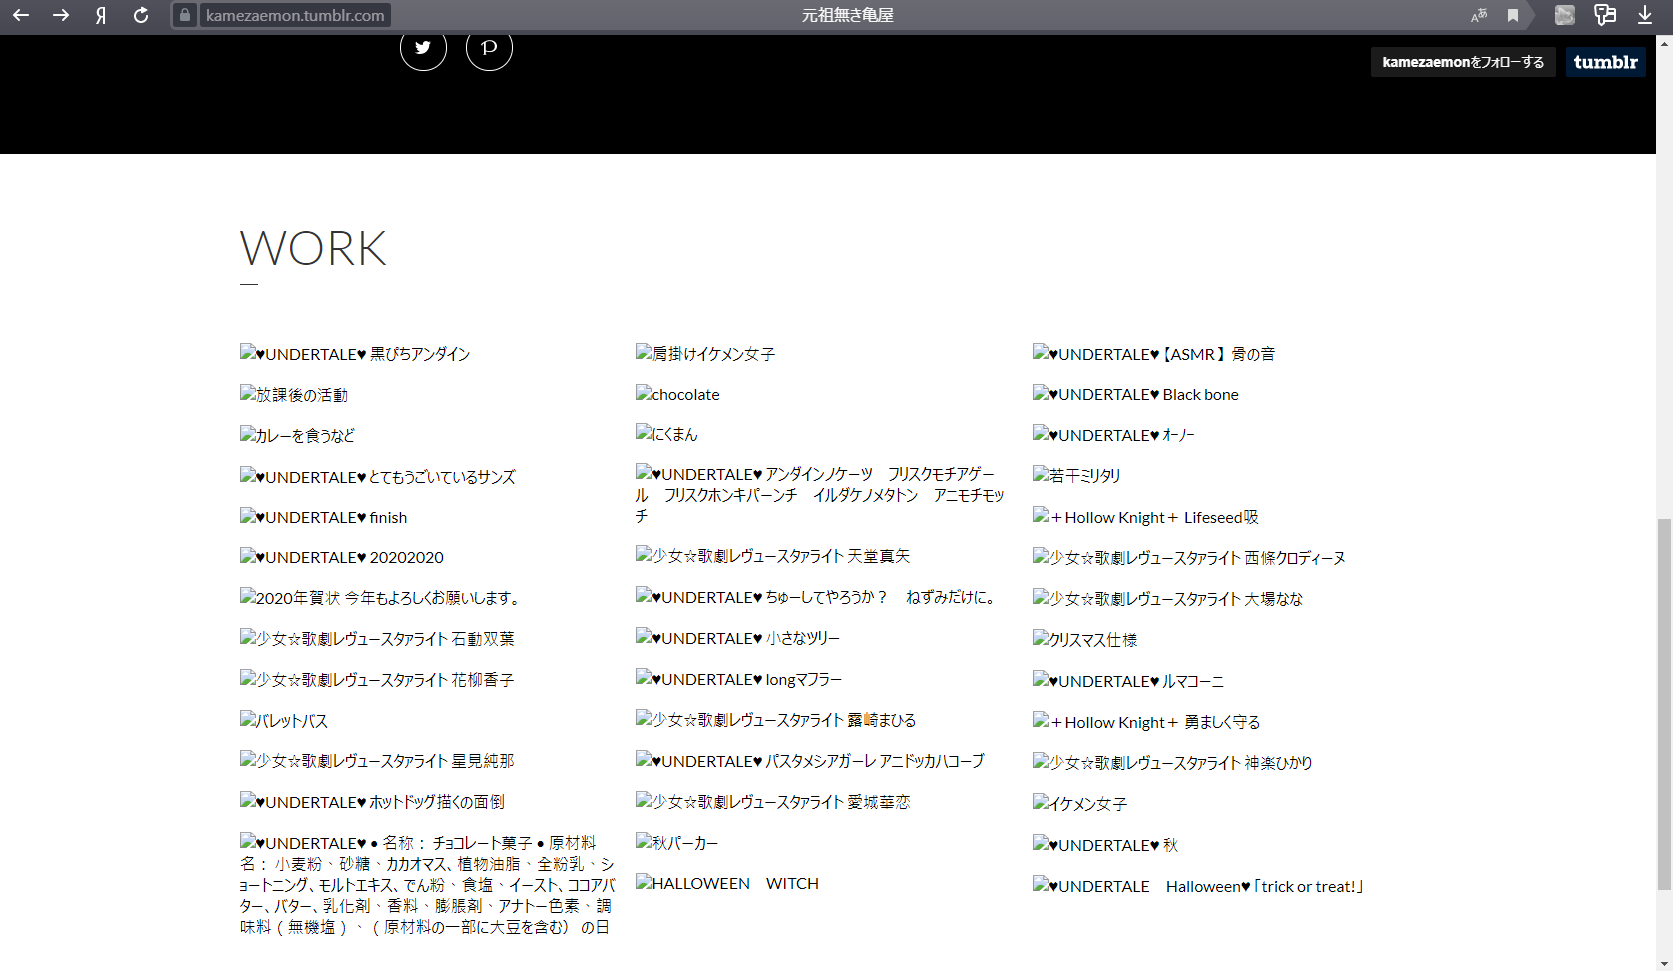The width and height of the screenshot is (1673, 971).
Task: Open クリスマス仕様 work link
Action: coord(1085,640)
